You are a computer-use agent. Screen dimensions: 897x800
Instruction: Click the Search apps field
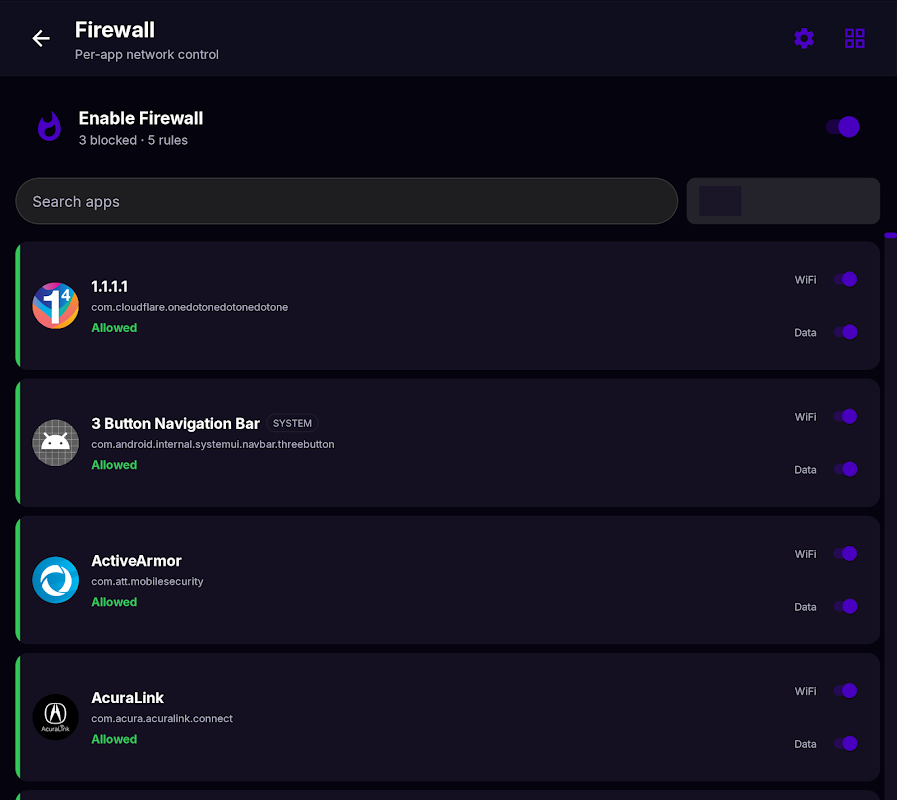pos(347,201)
